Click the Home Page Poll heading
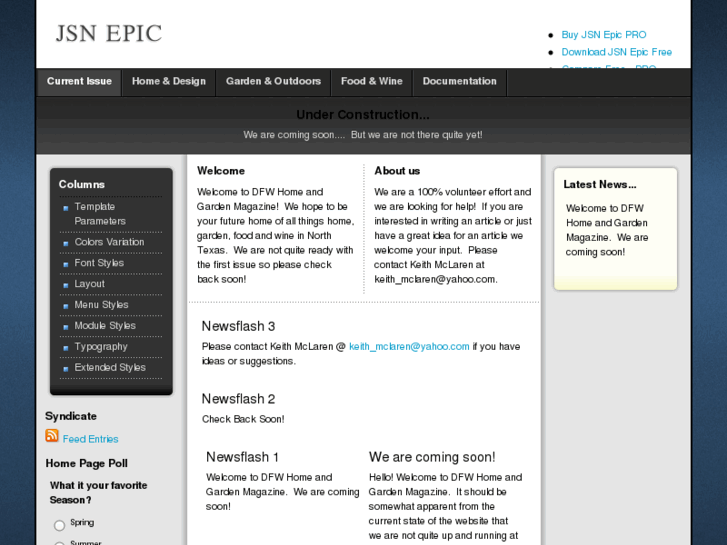The width and height of the screenshot is (727, 545). pos(87,463)
